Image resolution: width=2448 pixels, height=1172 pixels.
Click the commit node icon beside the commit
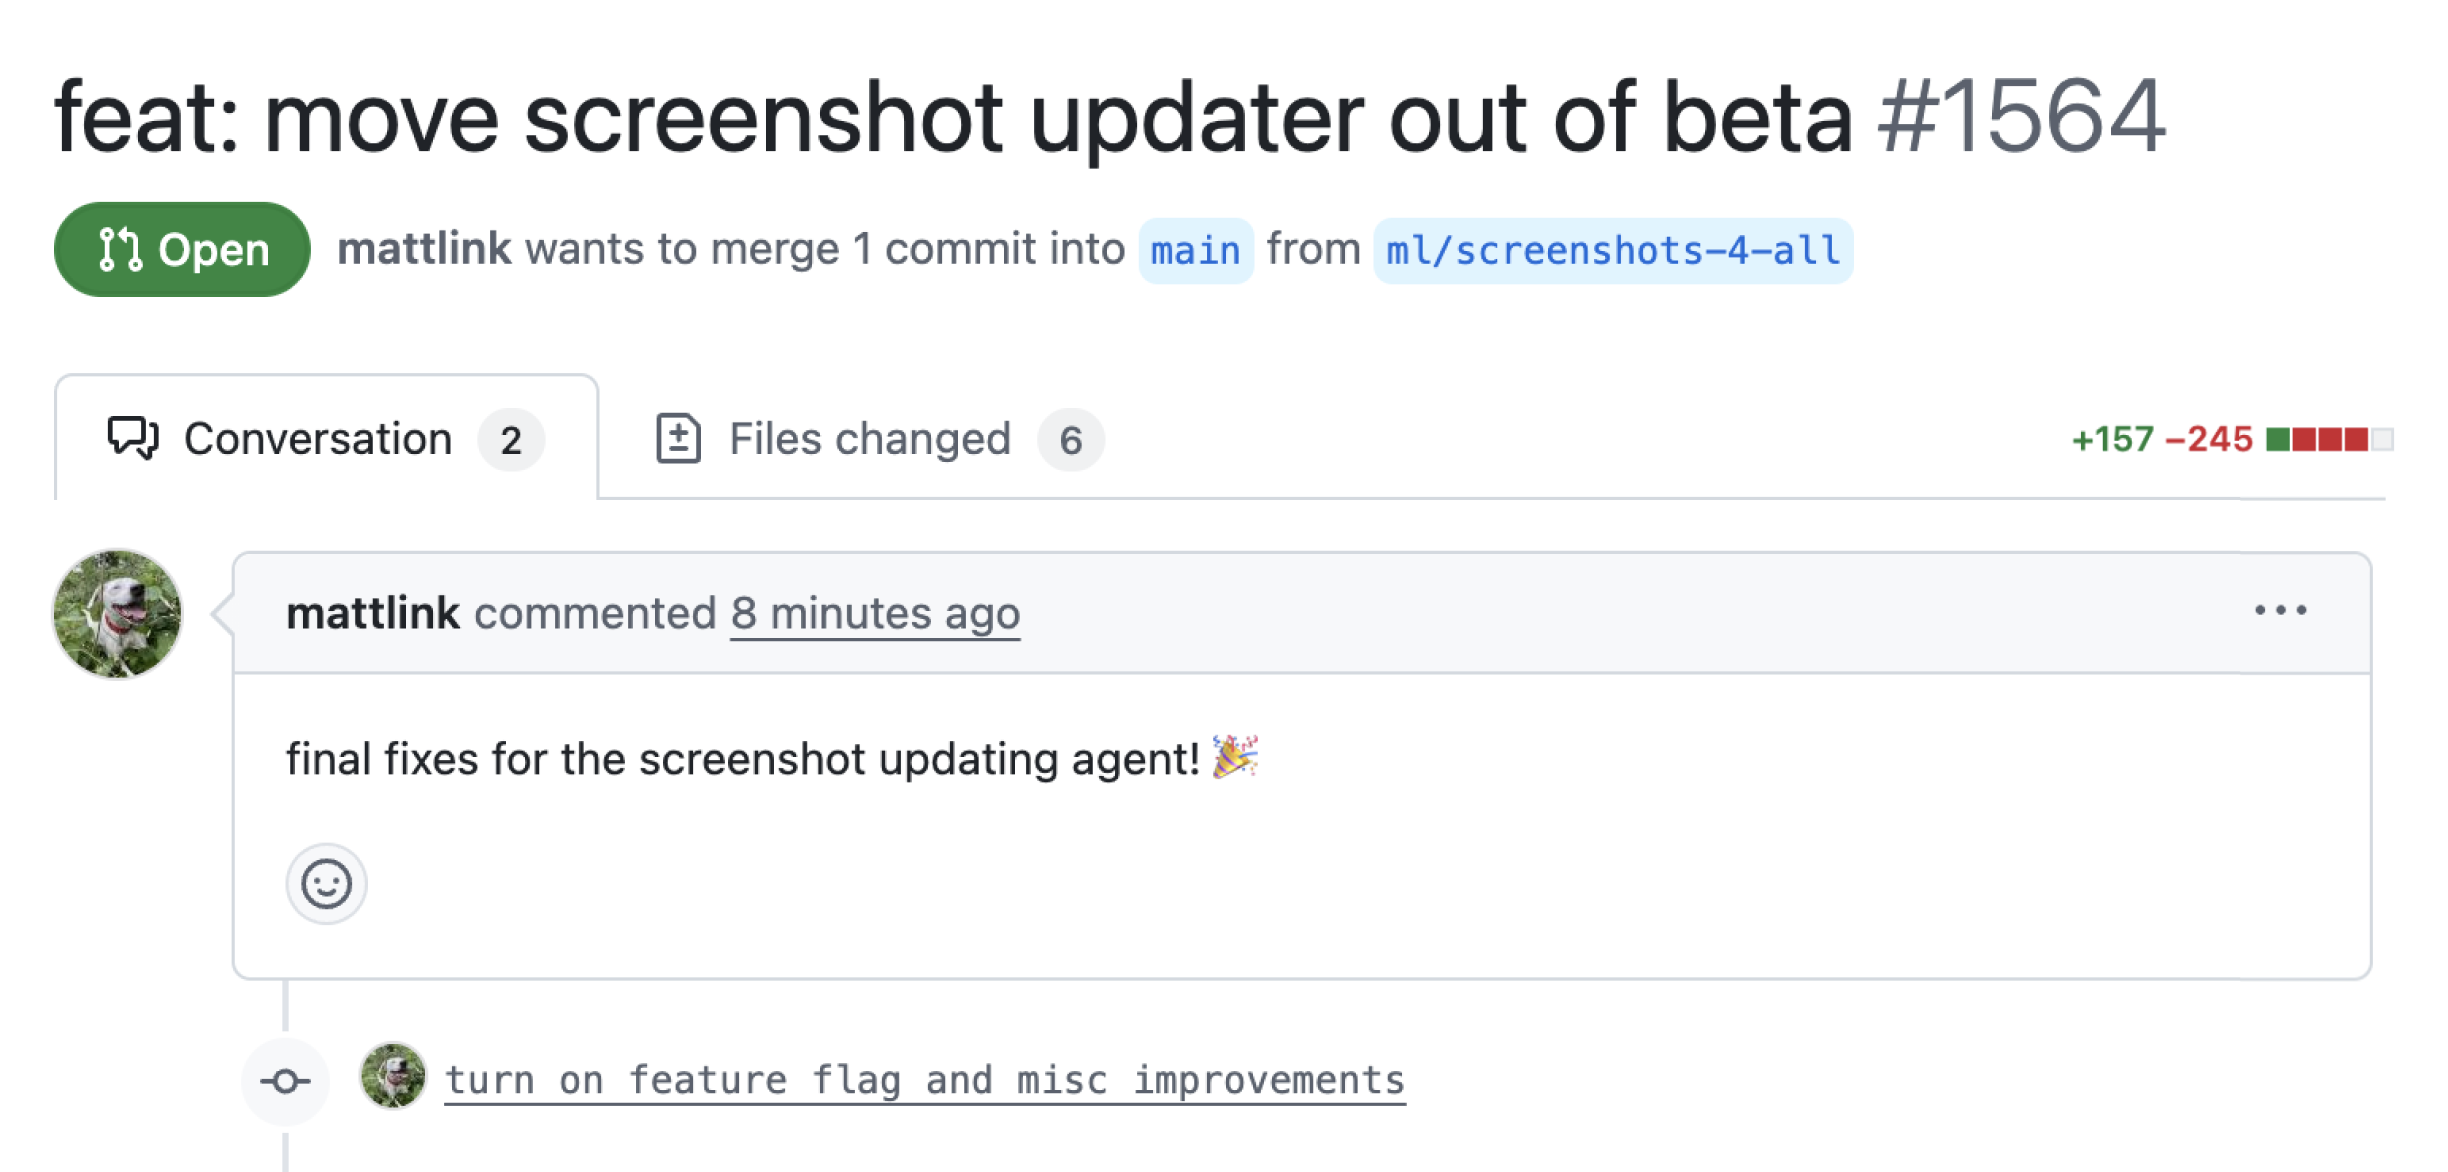pos(285,1079)
